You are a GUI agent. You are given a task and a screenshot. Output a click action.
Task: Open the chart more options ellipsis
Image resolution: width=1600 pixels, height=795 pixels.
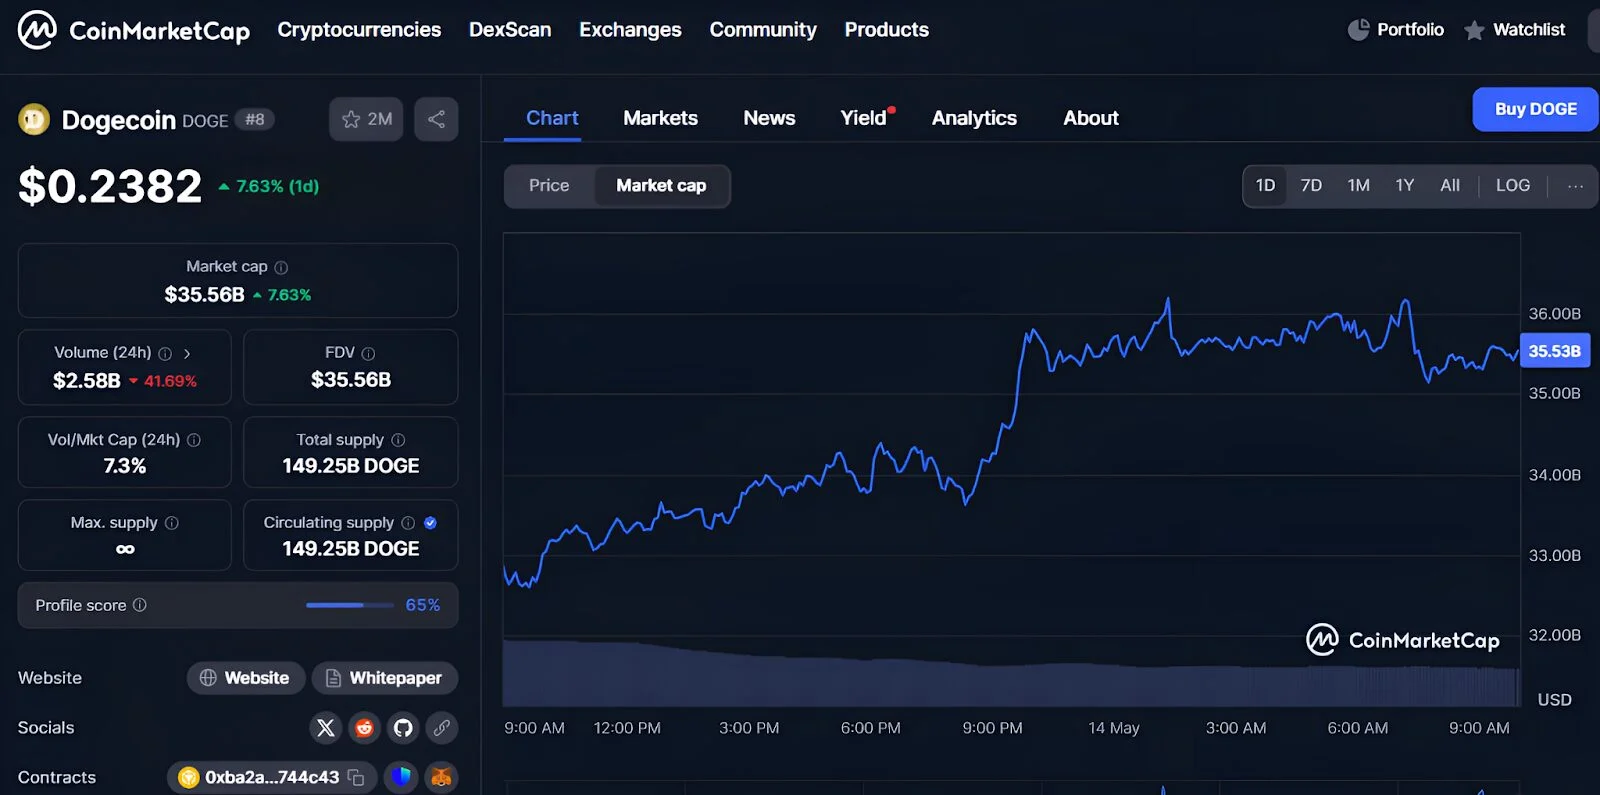[1575, 186]
